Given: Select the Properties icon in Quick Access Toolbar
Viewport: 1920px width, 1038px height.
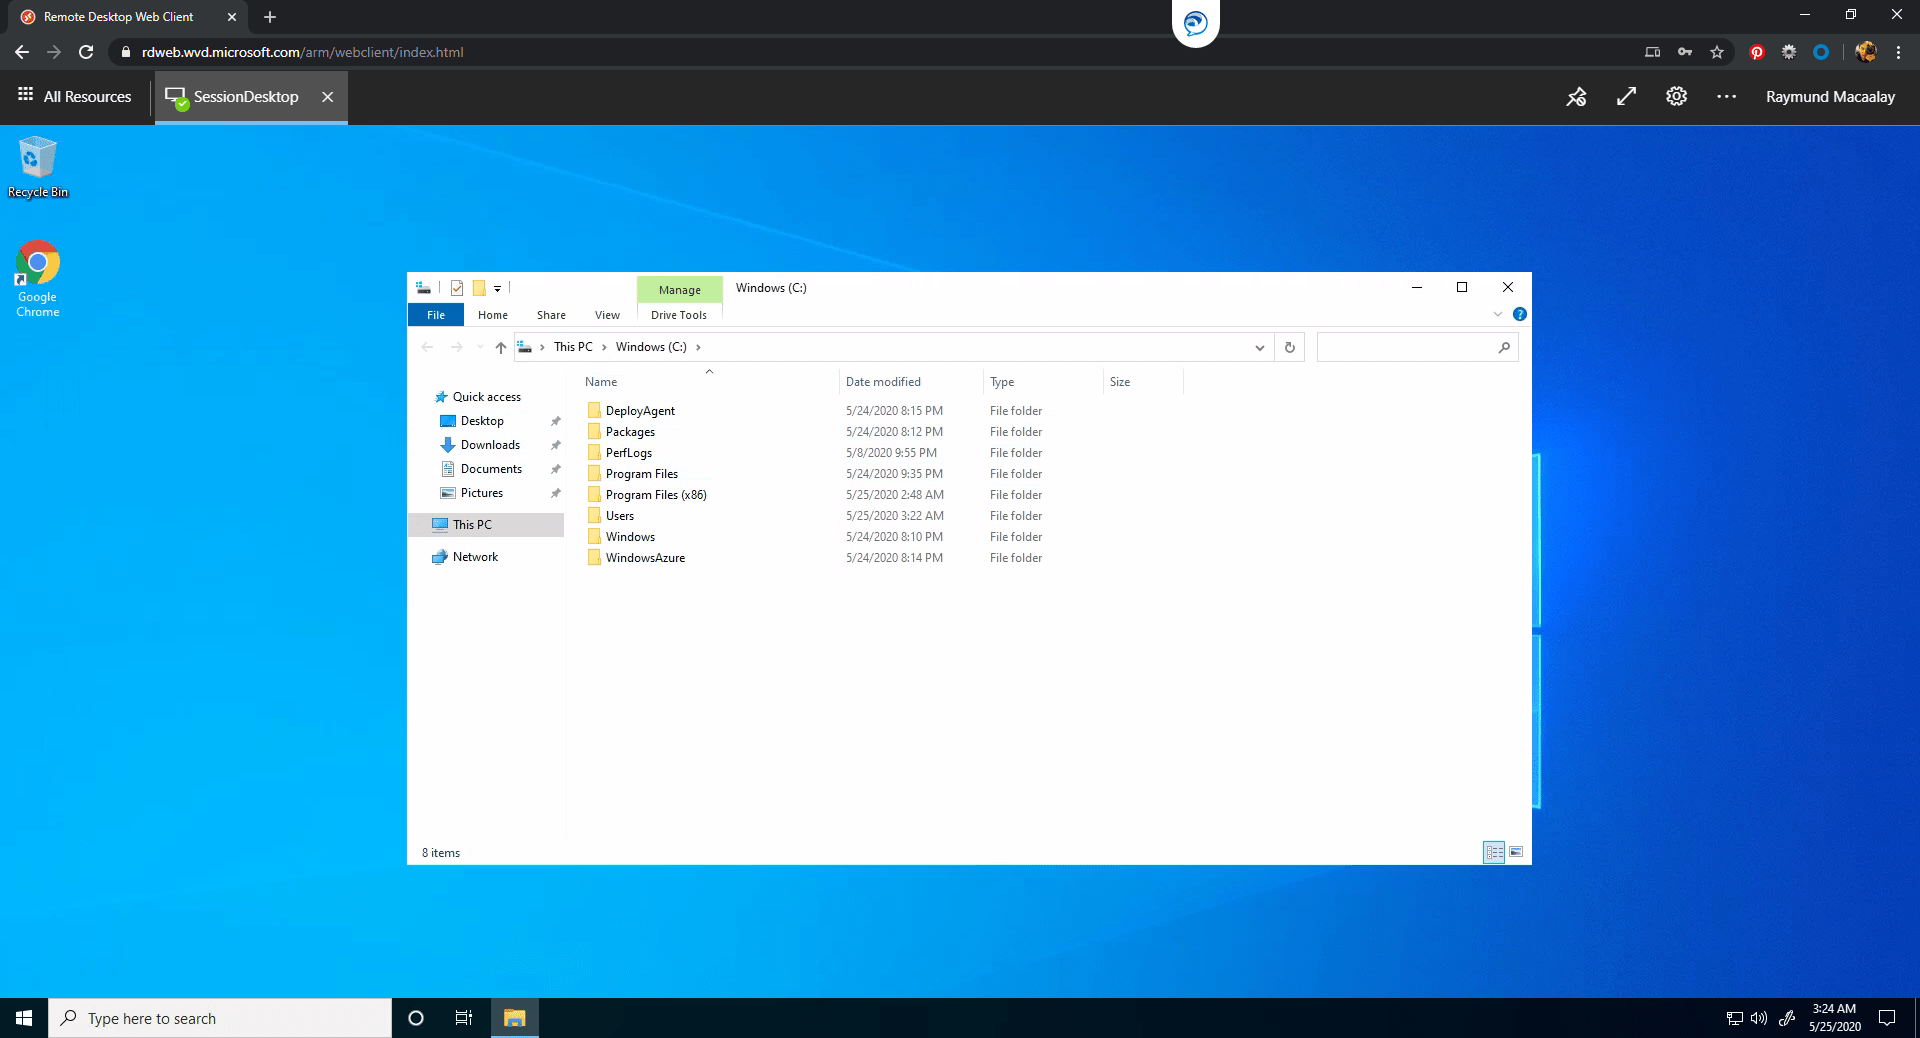Looking at the screenshot, I should coord(456,288).
